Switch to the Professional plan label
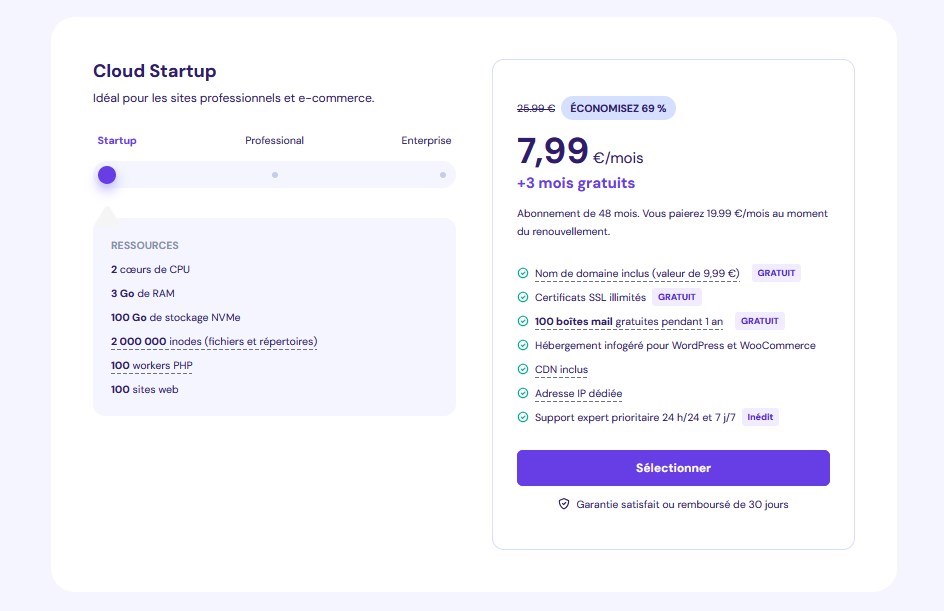Viewport: 944px width, 611px height. 275,140
